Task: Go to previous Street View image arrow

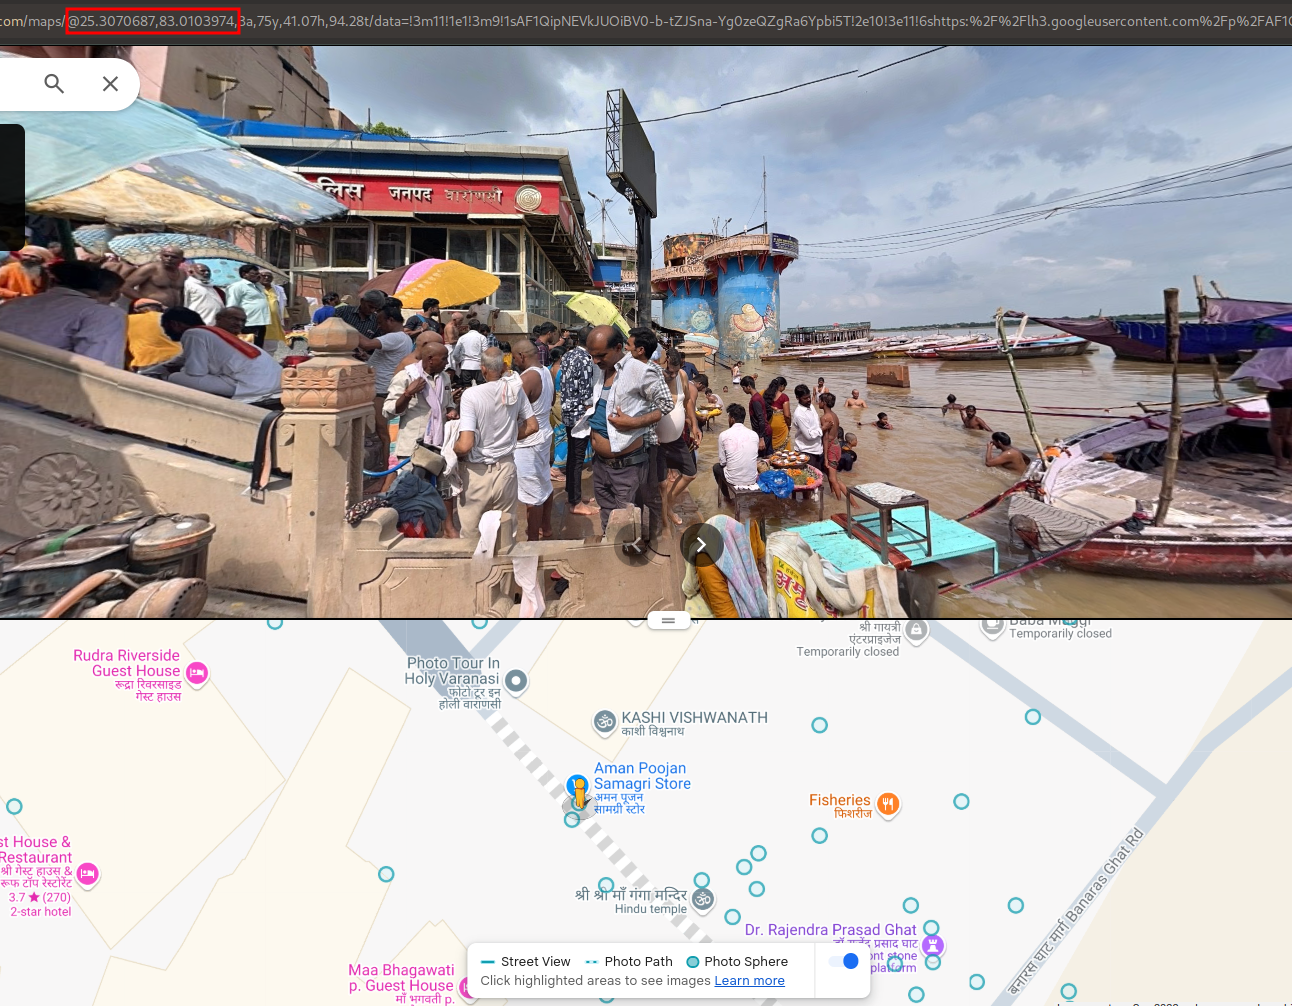Action: (x=635, y=544)
